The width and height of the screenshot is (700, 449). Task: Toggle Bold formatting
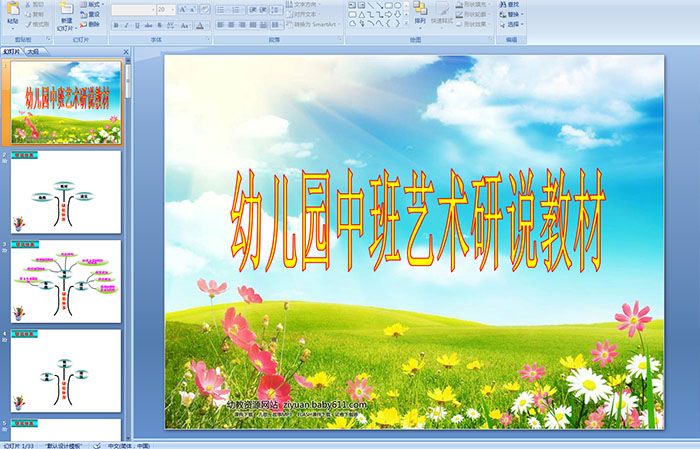[x=116, y=25]
